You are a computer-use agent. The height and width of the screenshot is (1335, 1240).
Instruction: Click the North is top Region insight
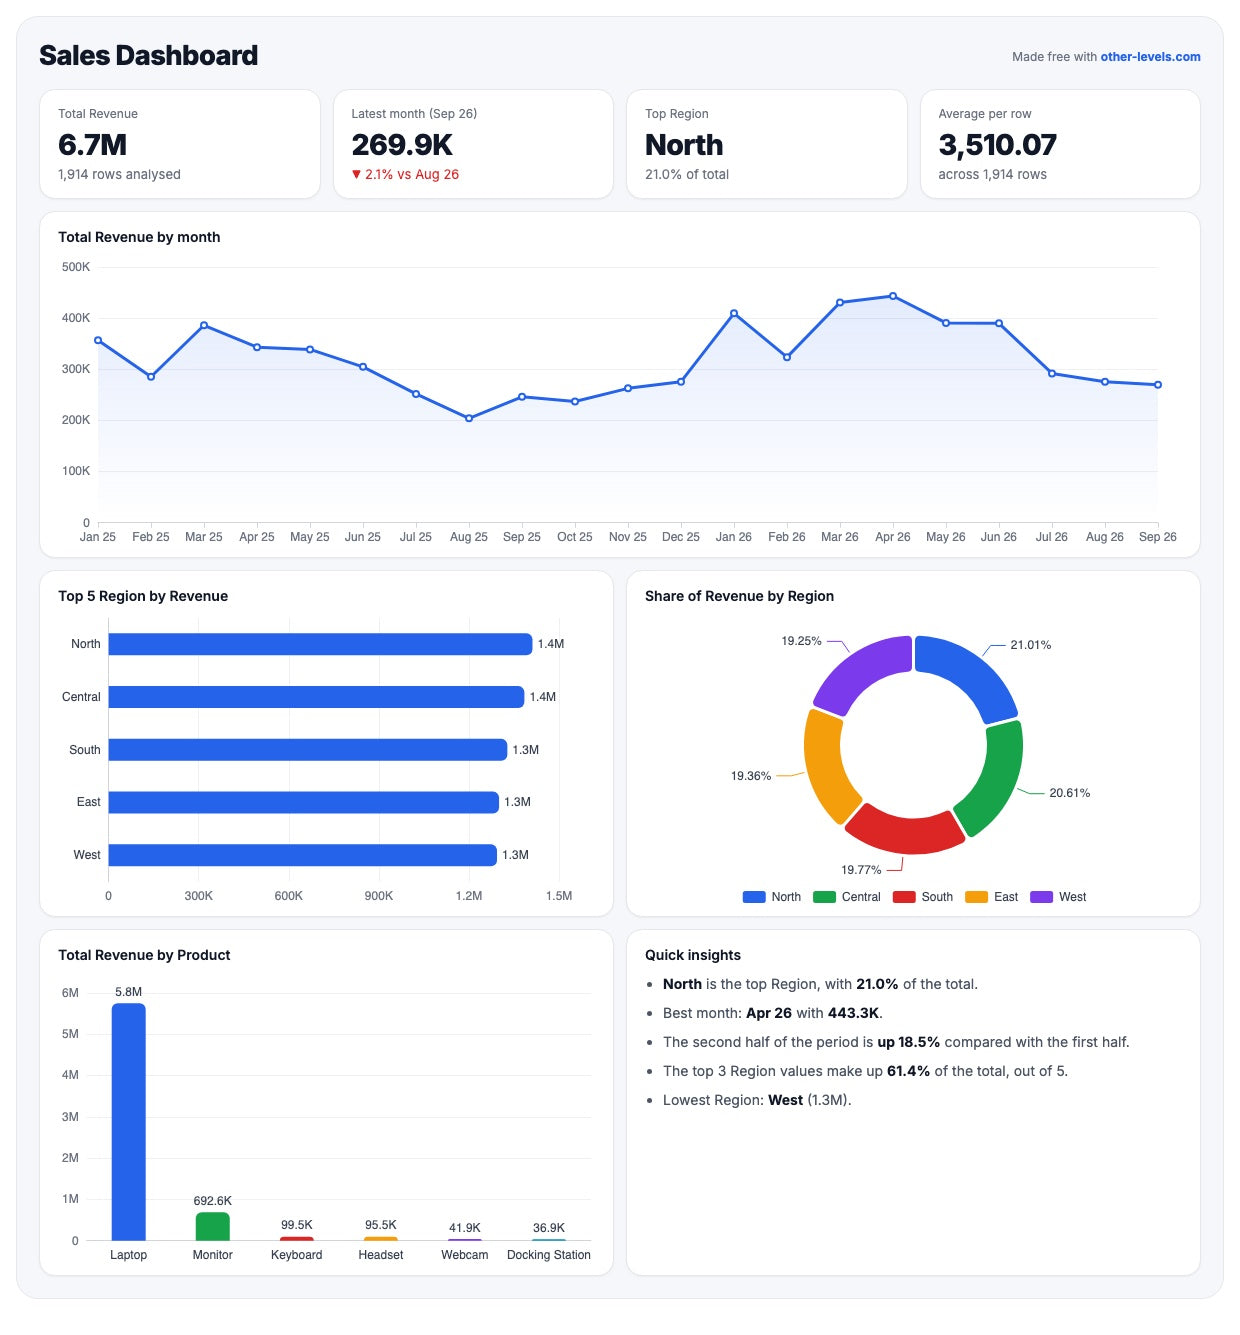[x=820, y=984]
